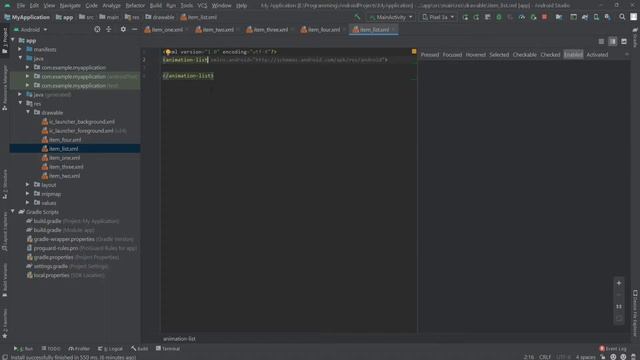Click the CRLF line separator in status bar
This screenshot has width=640, height=360.
tap(545, 357)
